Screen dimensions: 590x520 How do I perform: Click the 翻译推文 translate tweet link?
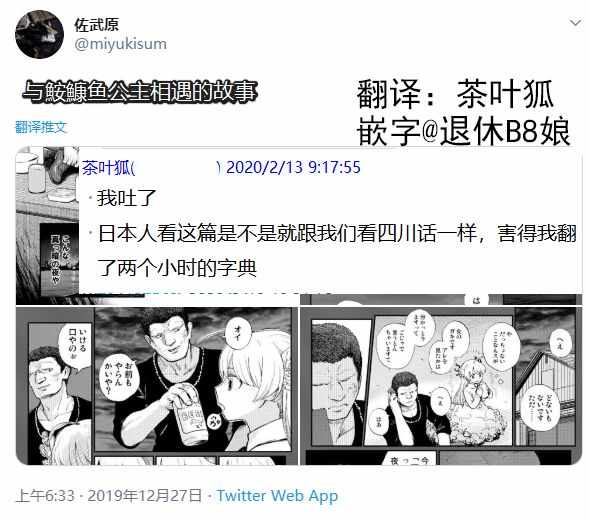41,127
